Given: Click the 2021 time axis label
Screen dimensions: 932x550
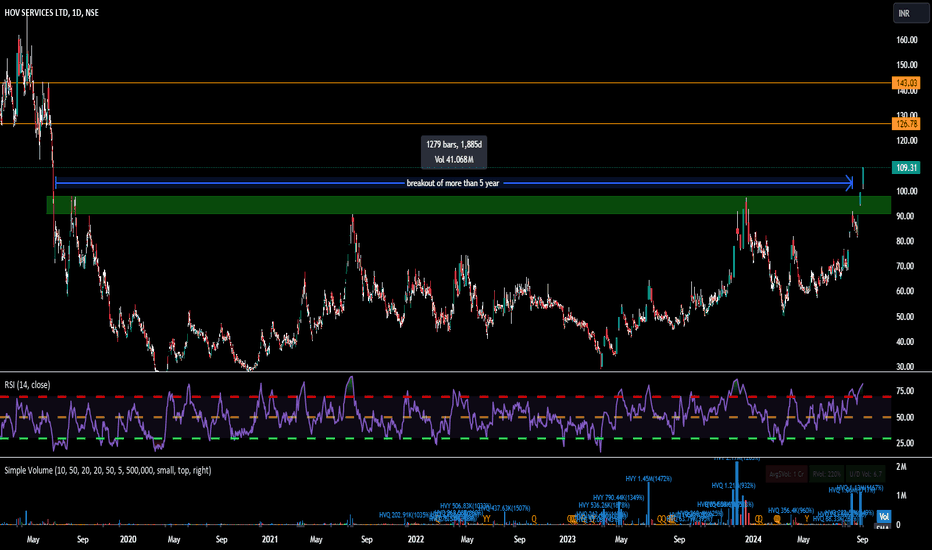Looking at the screenshot, I should (270, 539).
